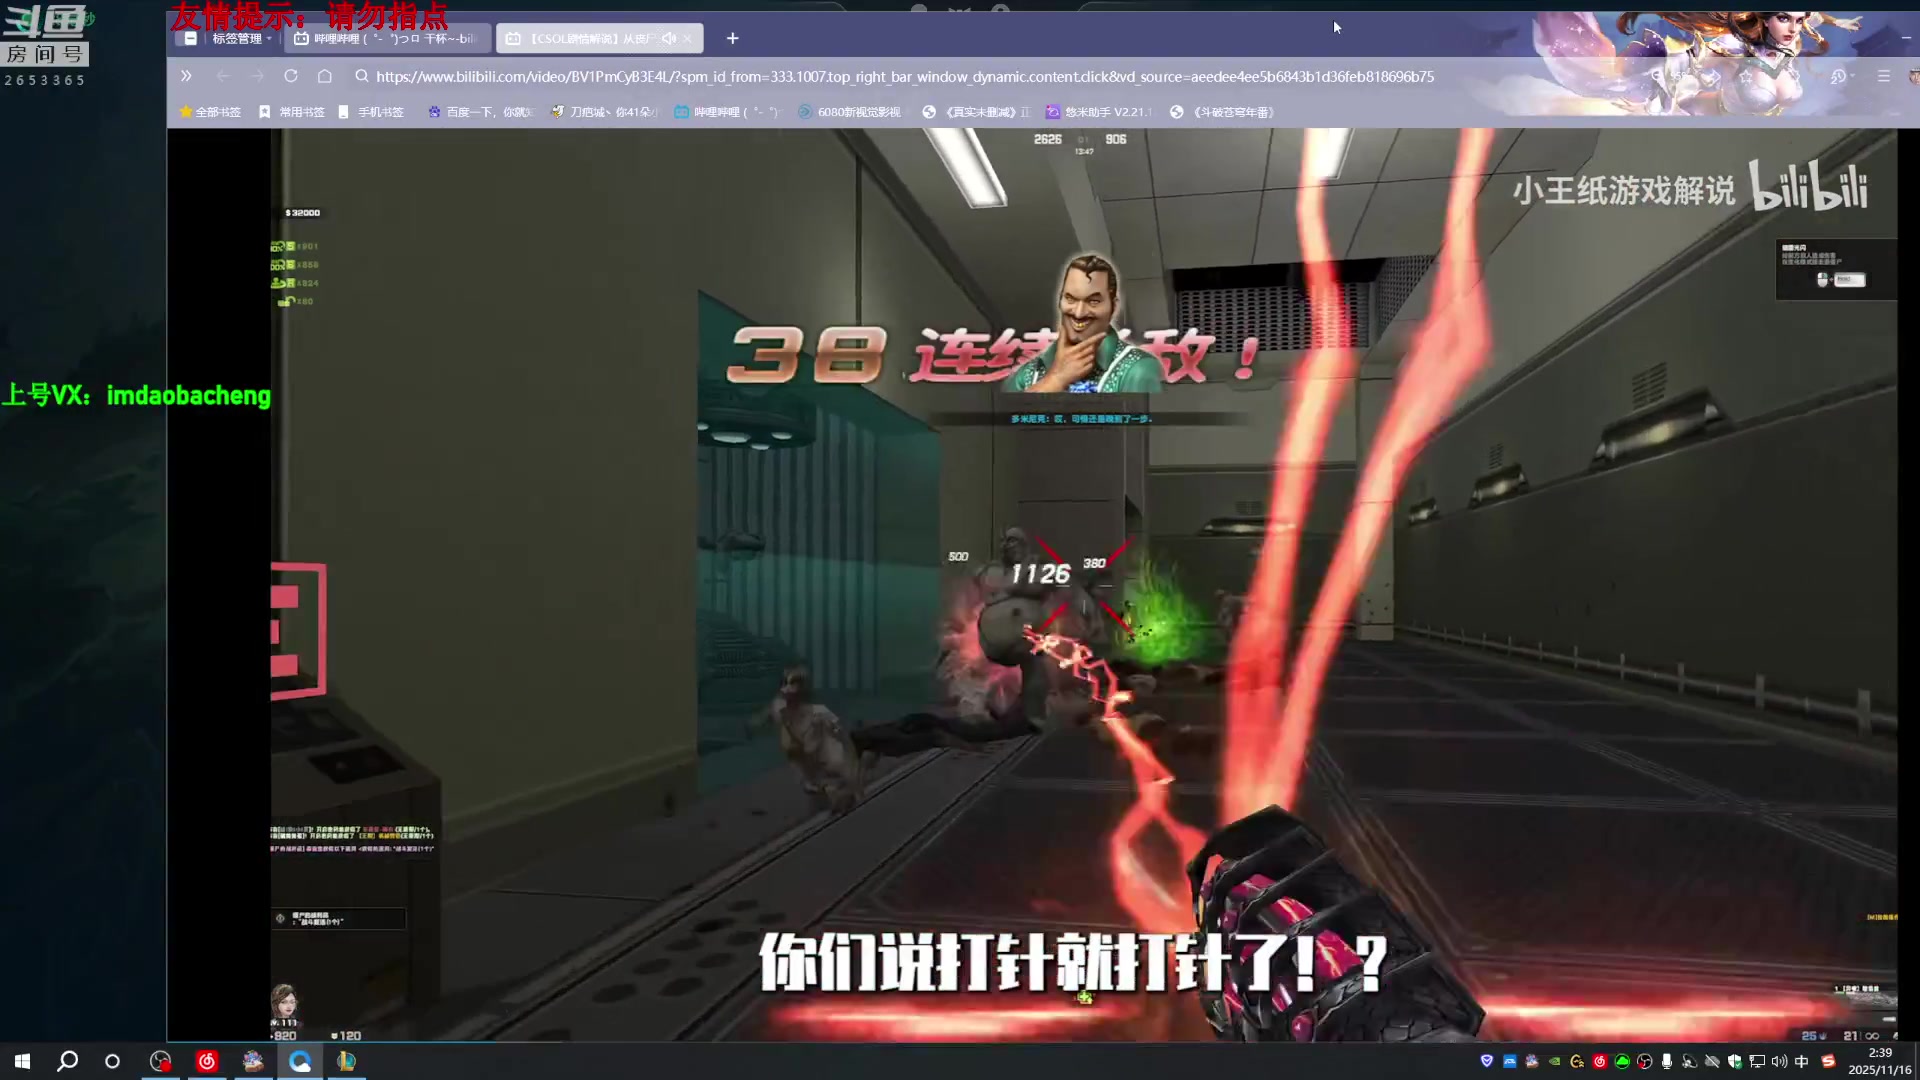Open Windows taskbar search magnifier
The height and width of the screenshot is (1080, 1920).
pyautogui.click(x=67, y=1061)
